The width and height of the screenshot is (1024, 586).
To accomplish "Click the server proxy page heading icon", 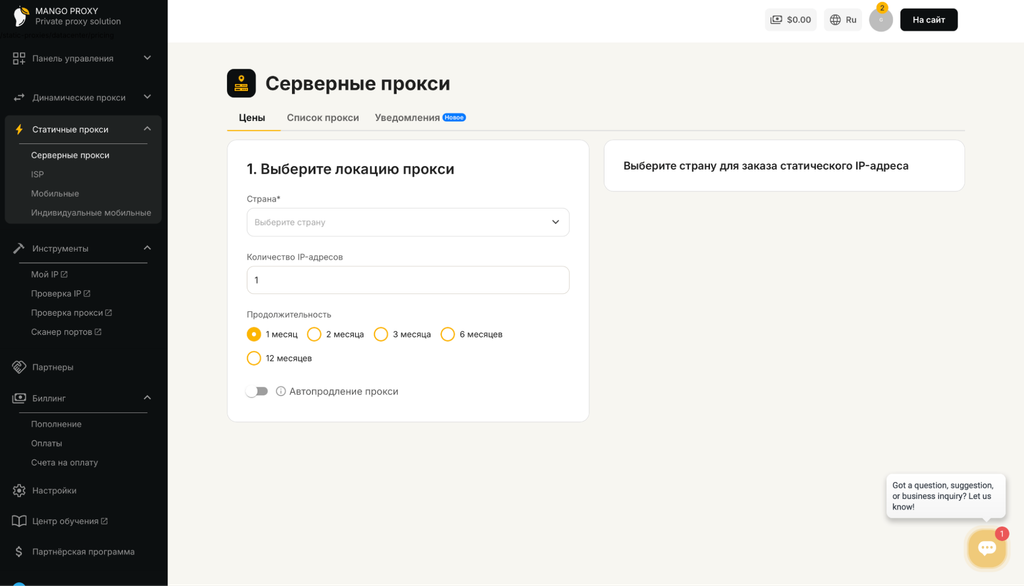I will (x=241, y=84).
